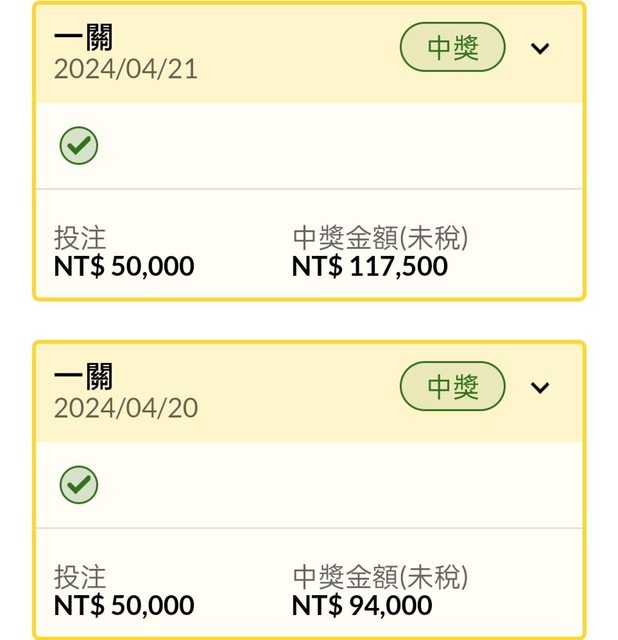This screenshot has width=618, height=640.
Task: Click the 投注 label in the 2024/04/21 card
Action: coord(80,239)
